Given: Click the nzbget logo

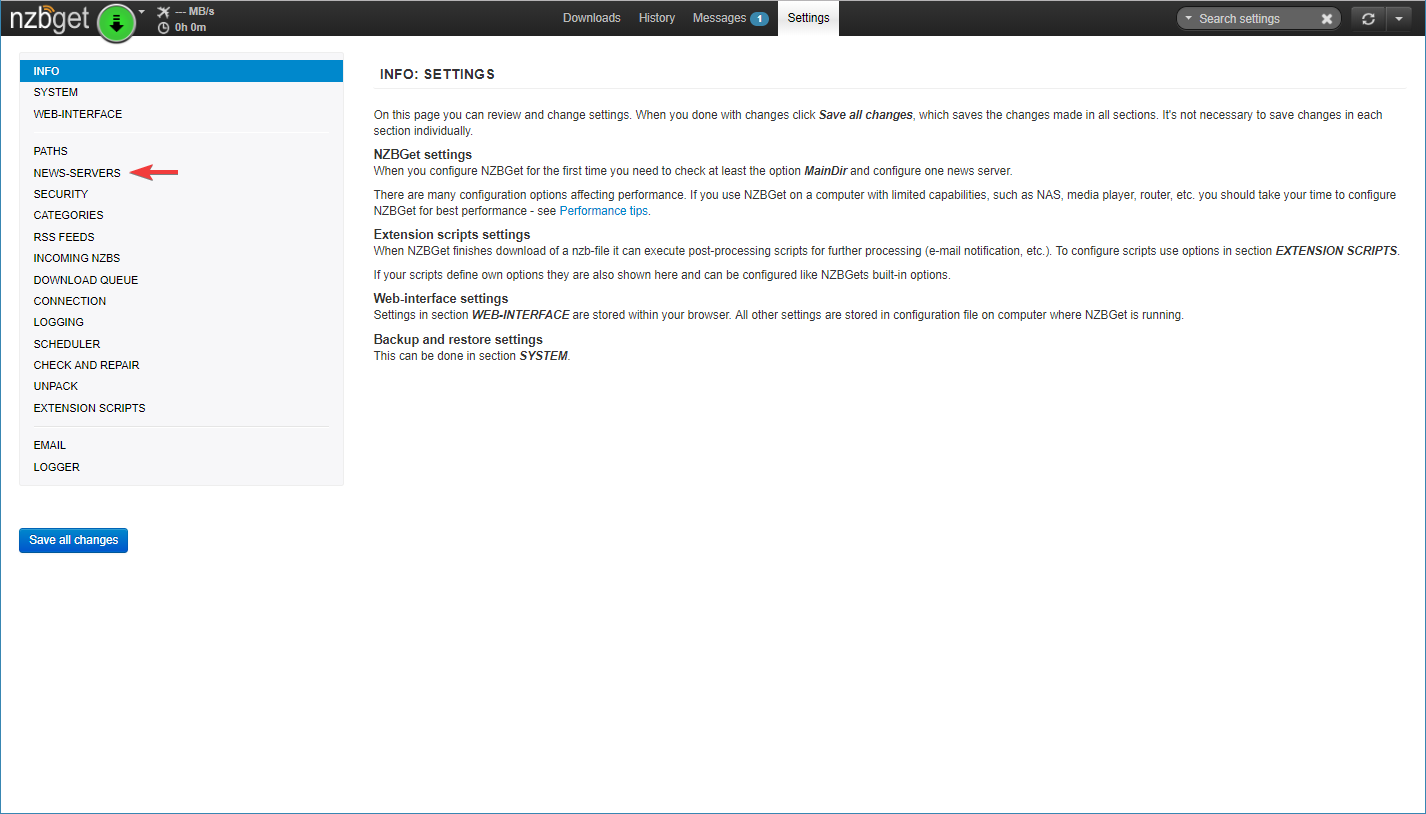Looking at the screenshot, I should (x=50, y=18).
